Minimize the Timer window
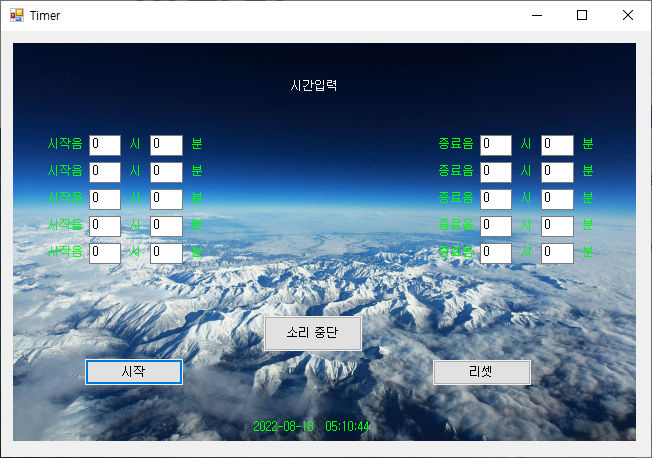 [x=537, y=15]
